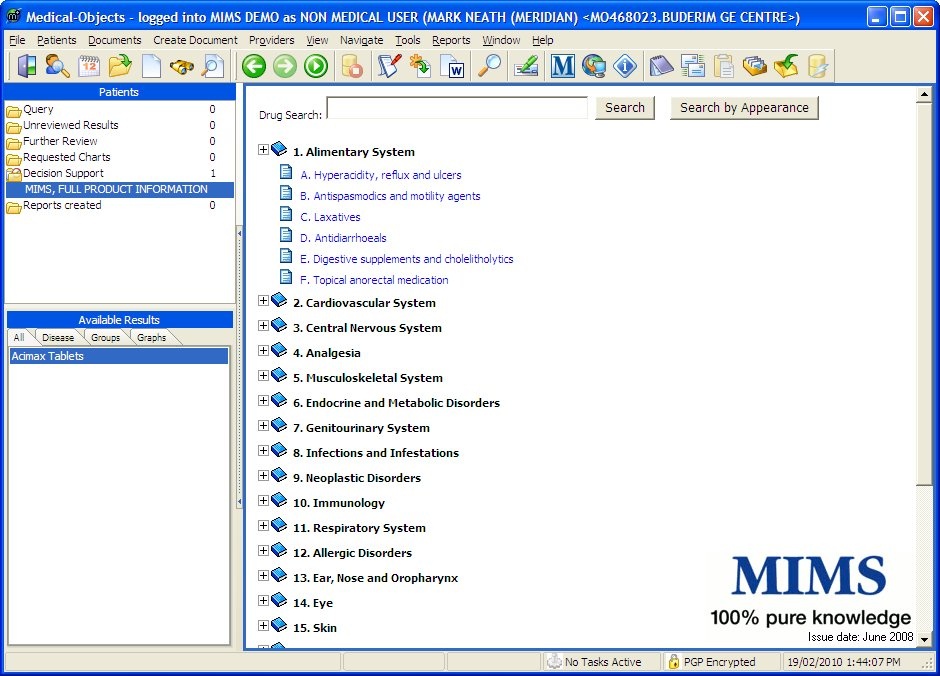The image size is (940, 676).
Task: Click the purple notepad icon
Action: pos(661,66)
